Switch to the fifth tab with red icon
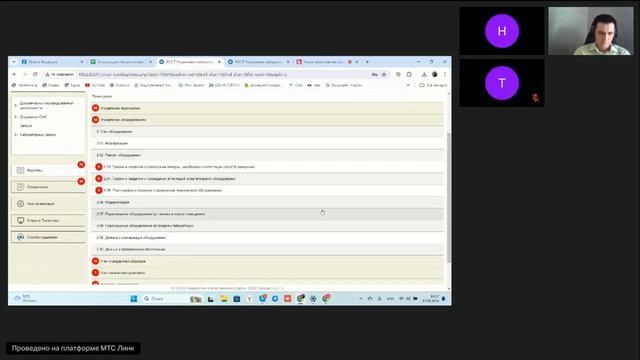 coord(327,62)
